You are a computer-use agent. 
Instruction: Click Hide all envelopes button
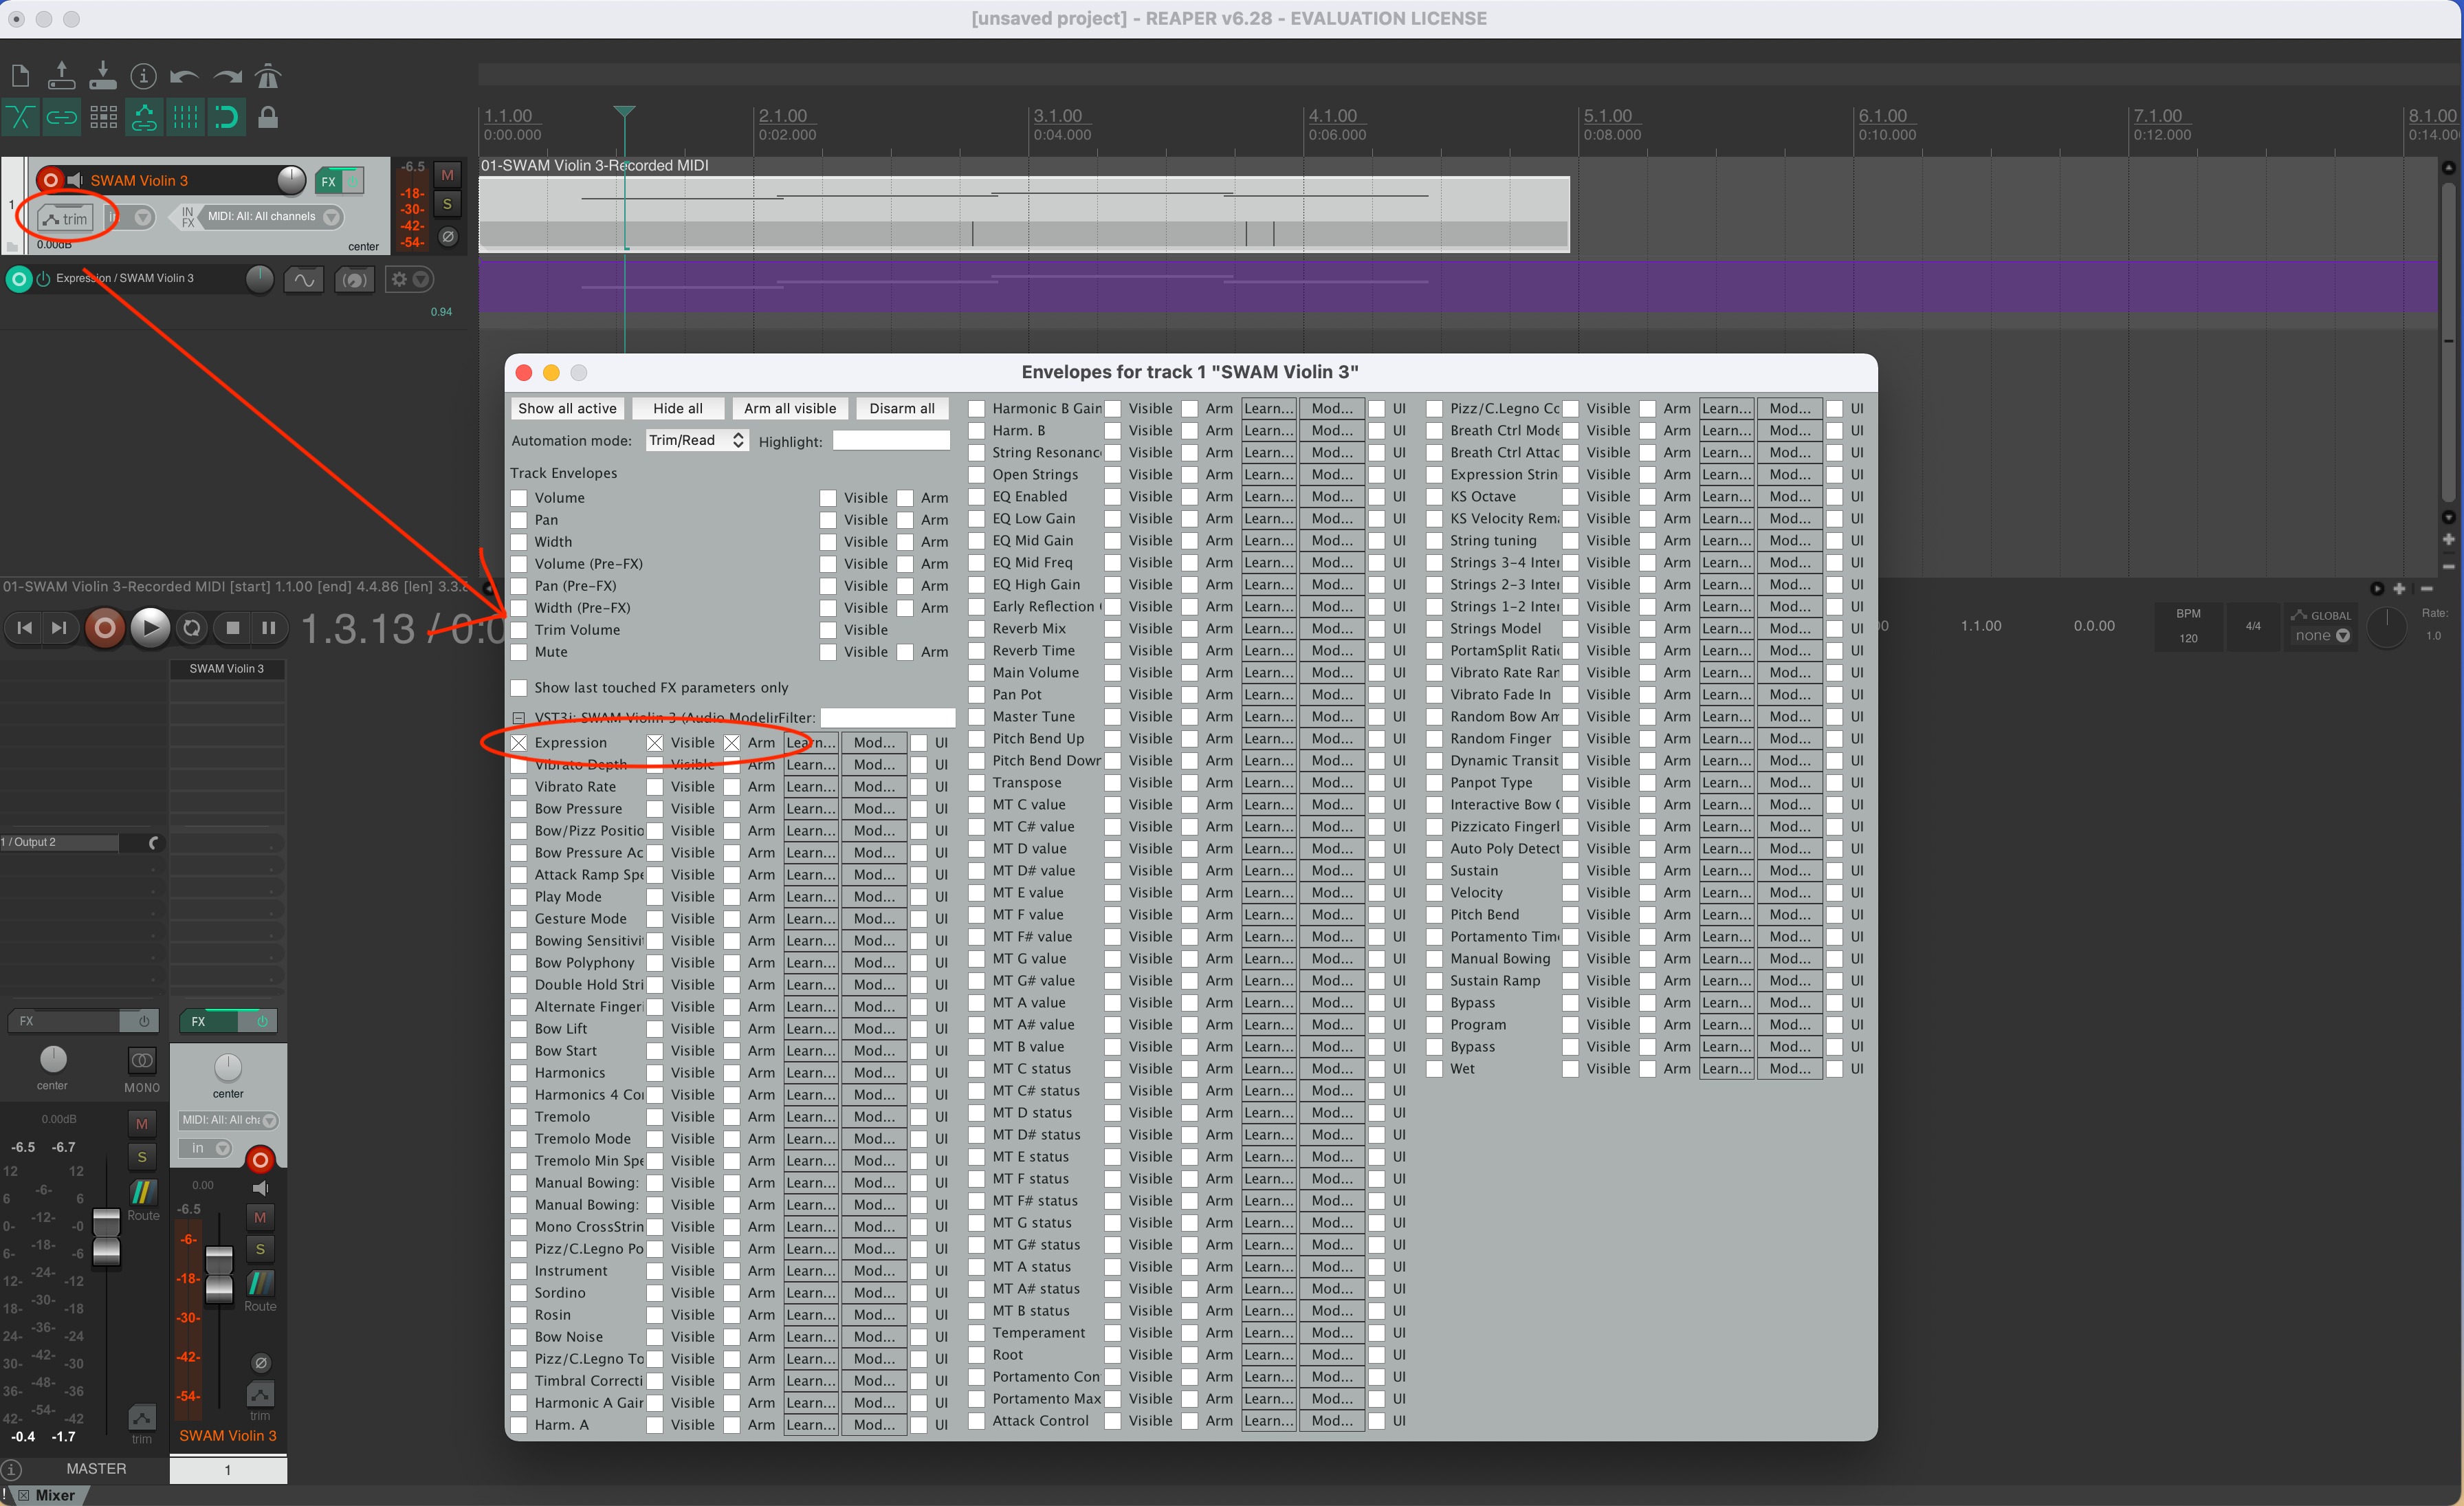tap(678, 408)
